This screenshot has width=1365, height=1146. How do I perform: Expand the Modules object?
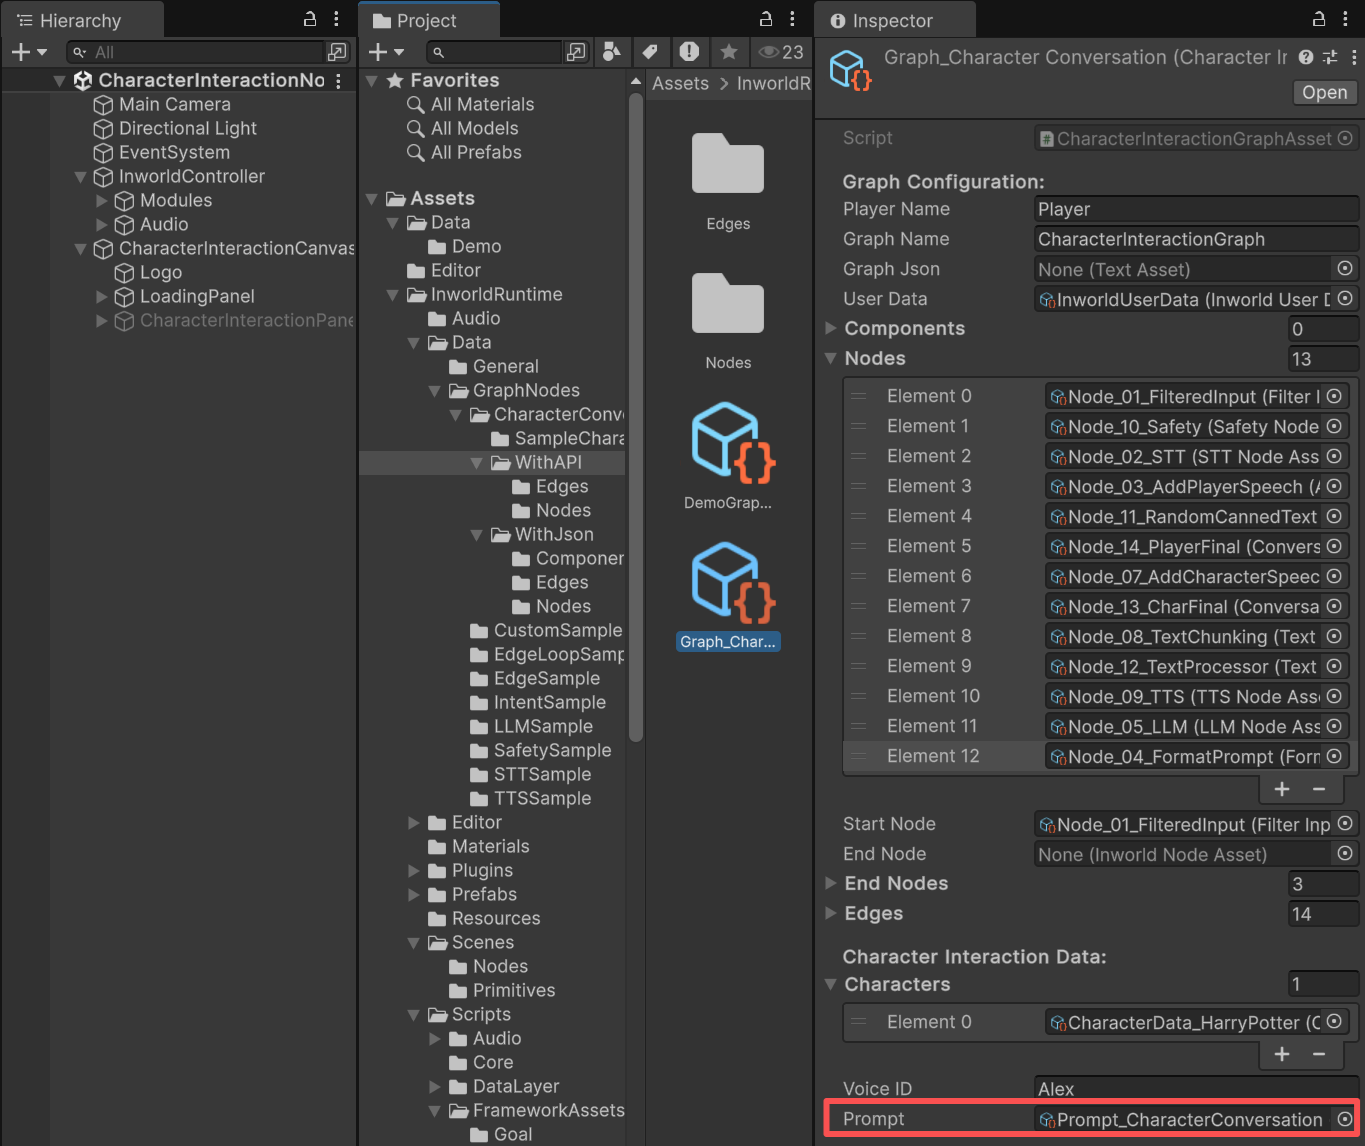pyautogui.click(x=101, y=200)
